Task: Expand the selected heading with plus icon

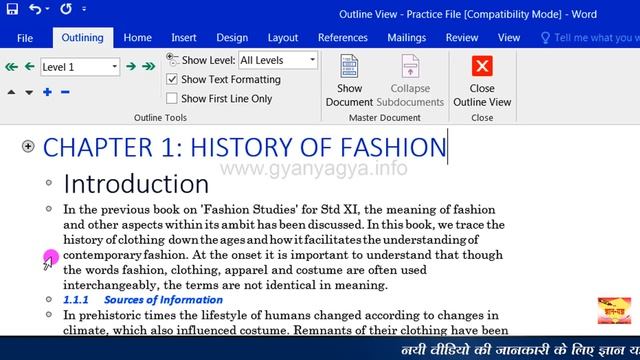Action: pyautogui.click(x=47, y=92)
